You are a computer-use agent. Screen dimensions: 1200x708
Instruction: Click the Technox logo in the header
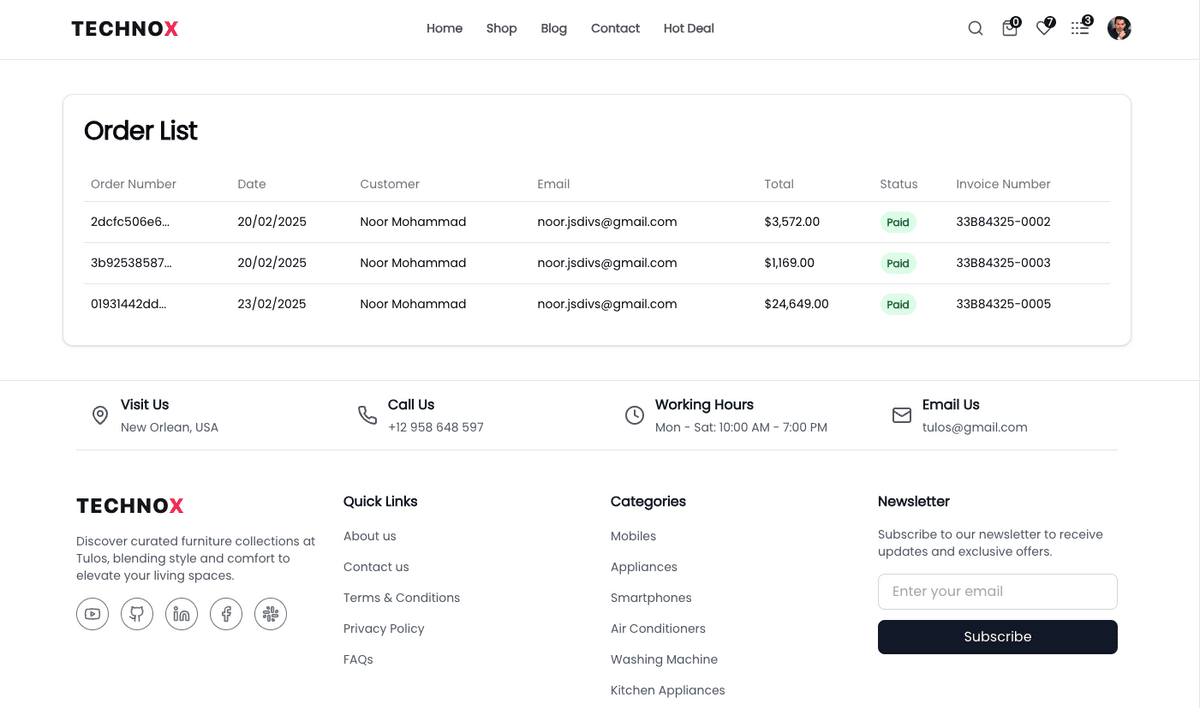[x=124, y=28]
